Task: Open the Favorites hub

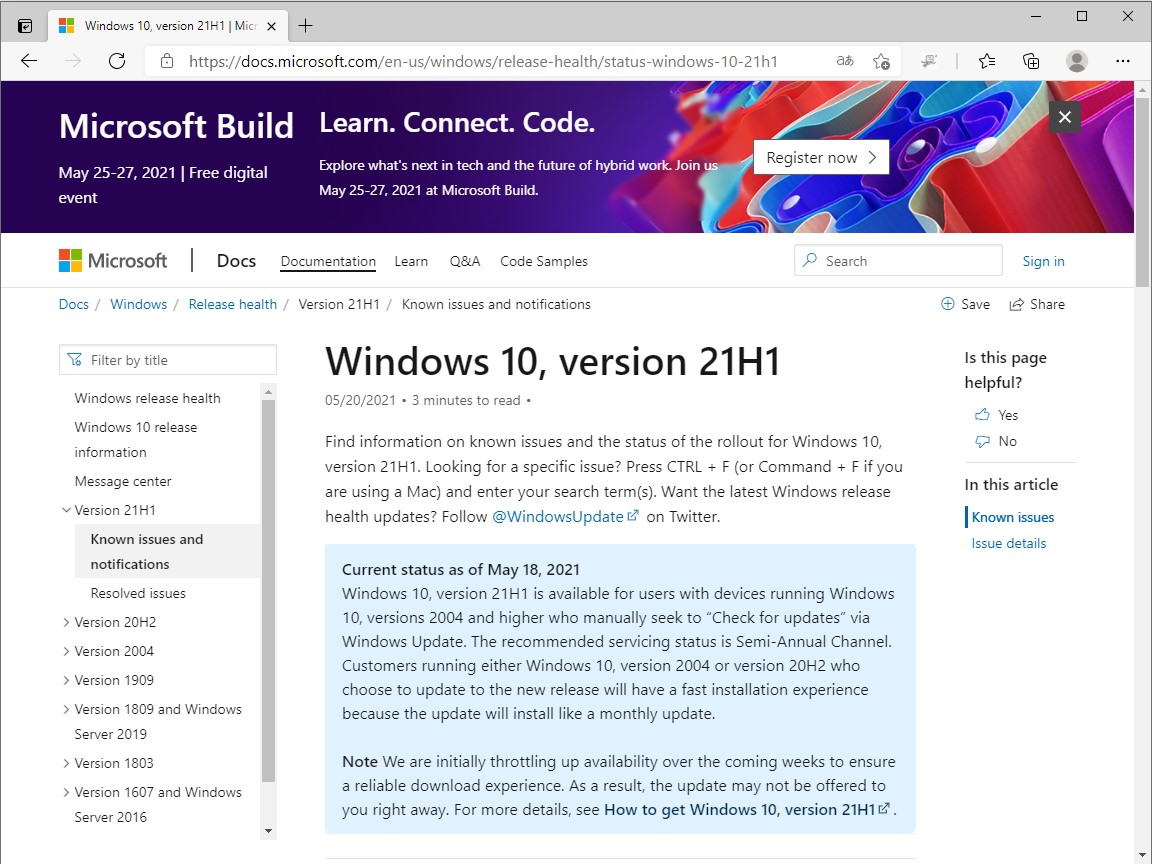Action: pos(986,61)
